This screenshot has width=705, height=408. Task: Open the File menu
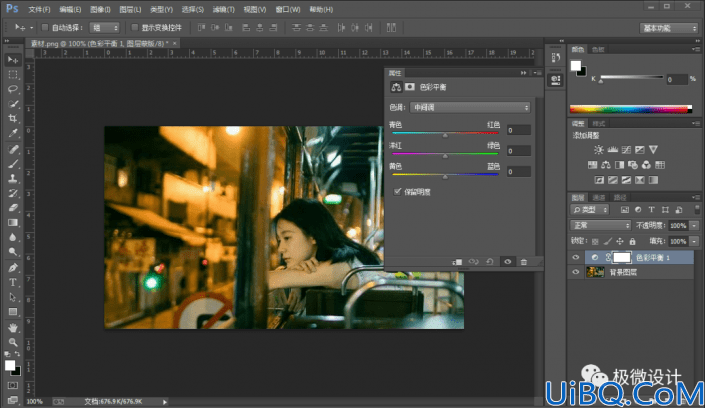point(40,9)
